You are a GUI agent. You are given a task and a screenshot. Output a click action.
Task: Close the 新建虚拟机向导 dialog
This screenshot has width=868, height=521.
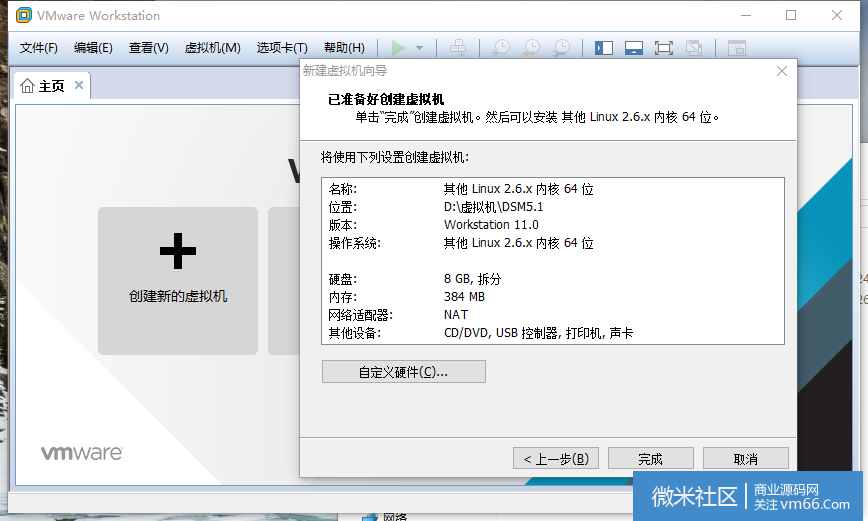[x=782, y=71]
